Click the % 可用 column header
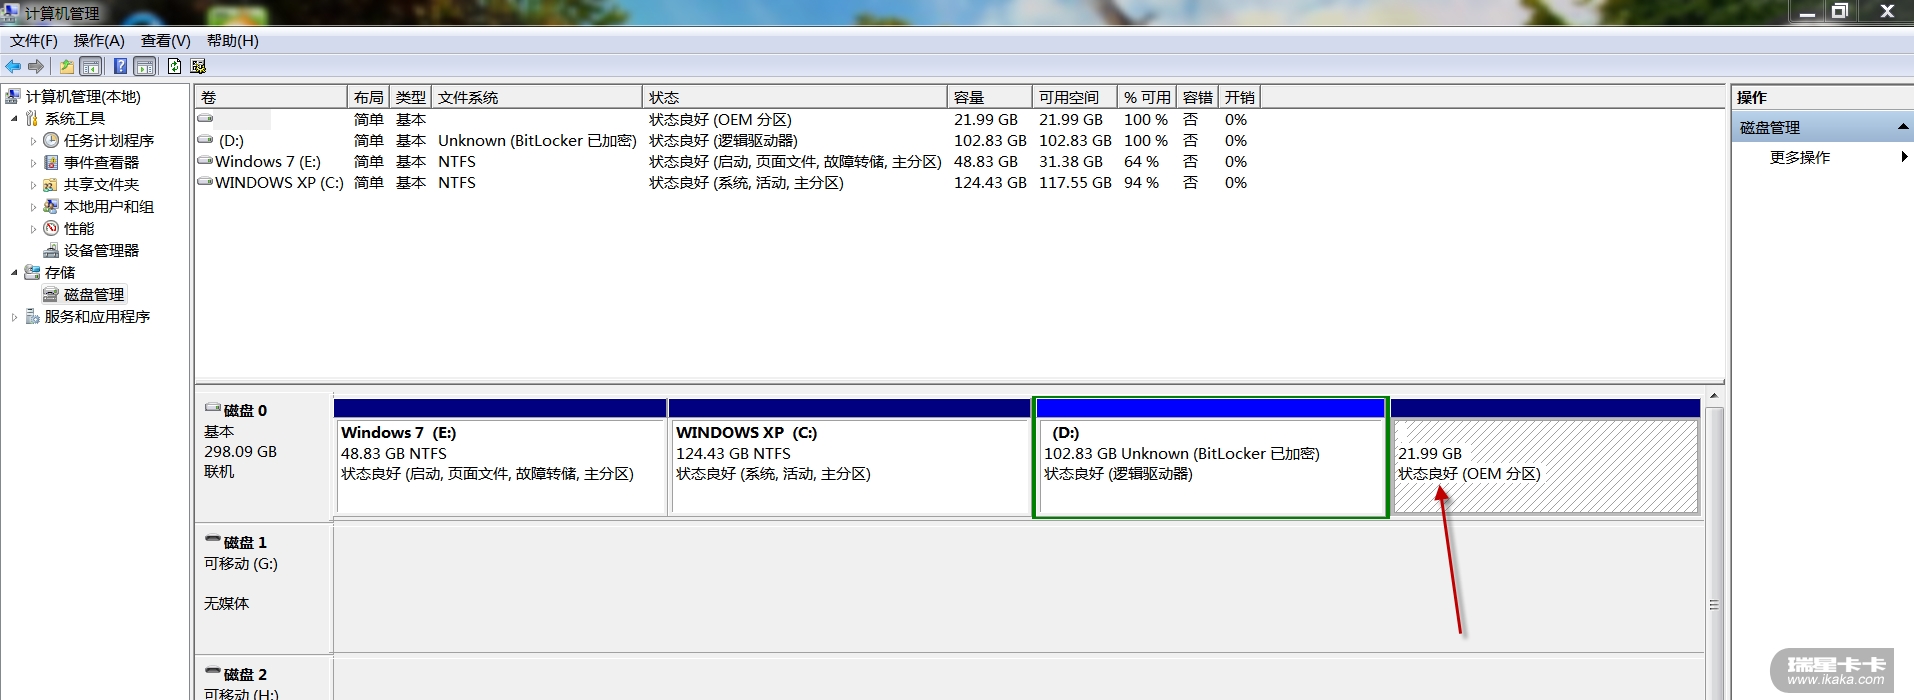This screenshot has width=1914, height=700. pos(1147,97)
